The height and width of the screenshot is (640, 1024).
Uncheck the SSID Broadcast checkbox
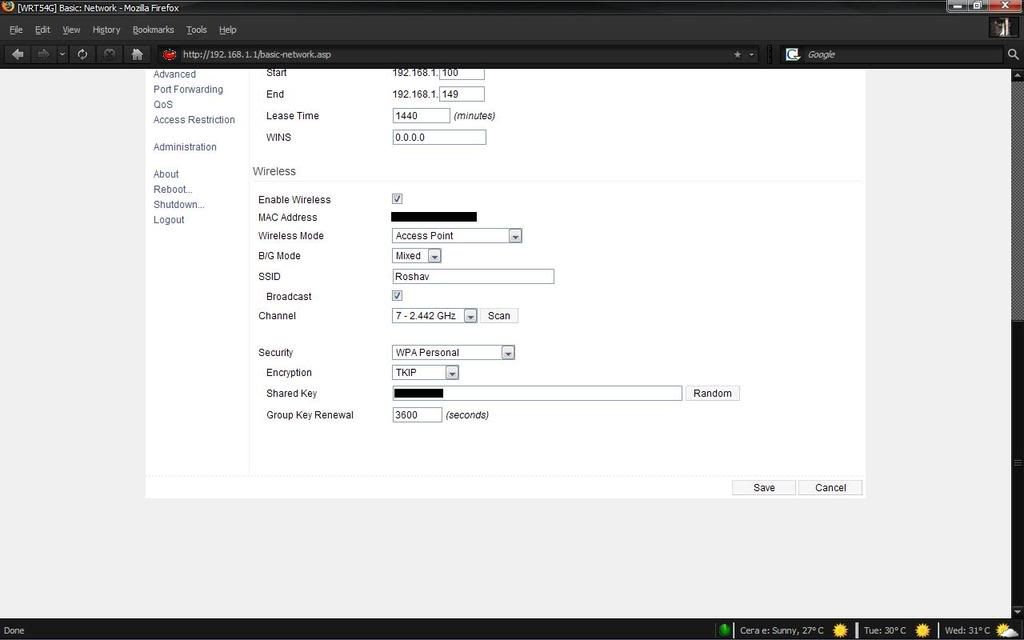397,296
